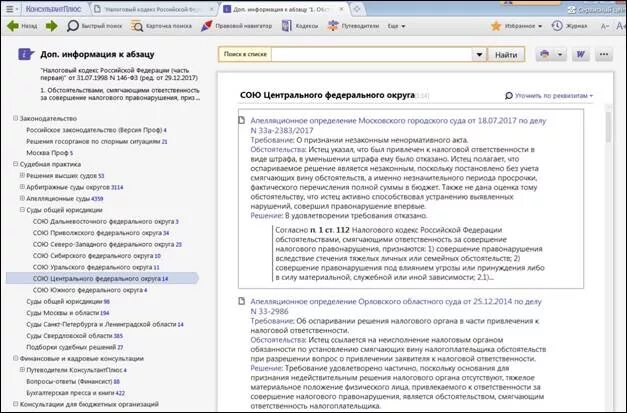
Task: Collapse Консультации для бюджетных организаций section
Action: pos(16,404)
